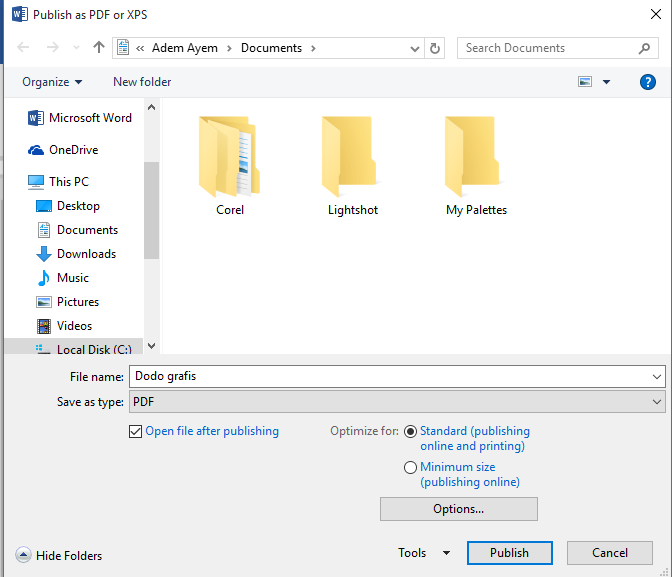The height and width of the screenshot is (577, 672).
Task: Select the Corel folder
Action: (x=230, y=165)
